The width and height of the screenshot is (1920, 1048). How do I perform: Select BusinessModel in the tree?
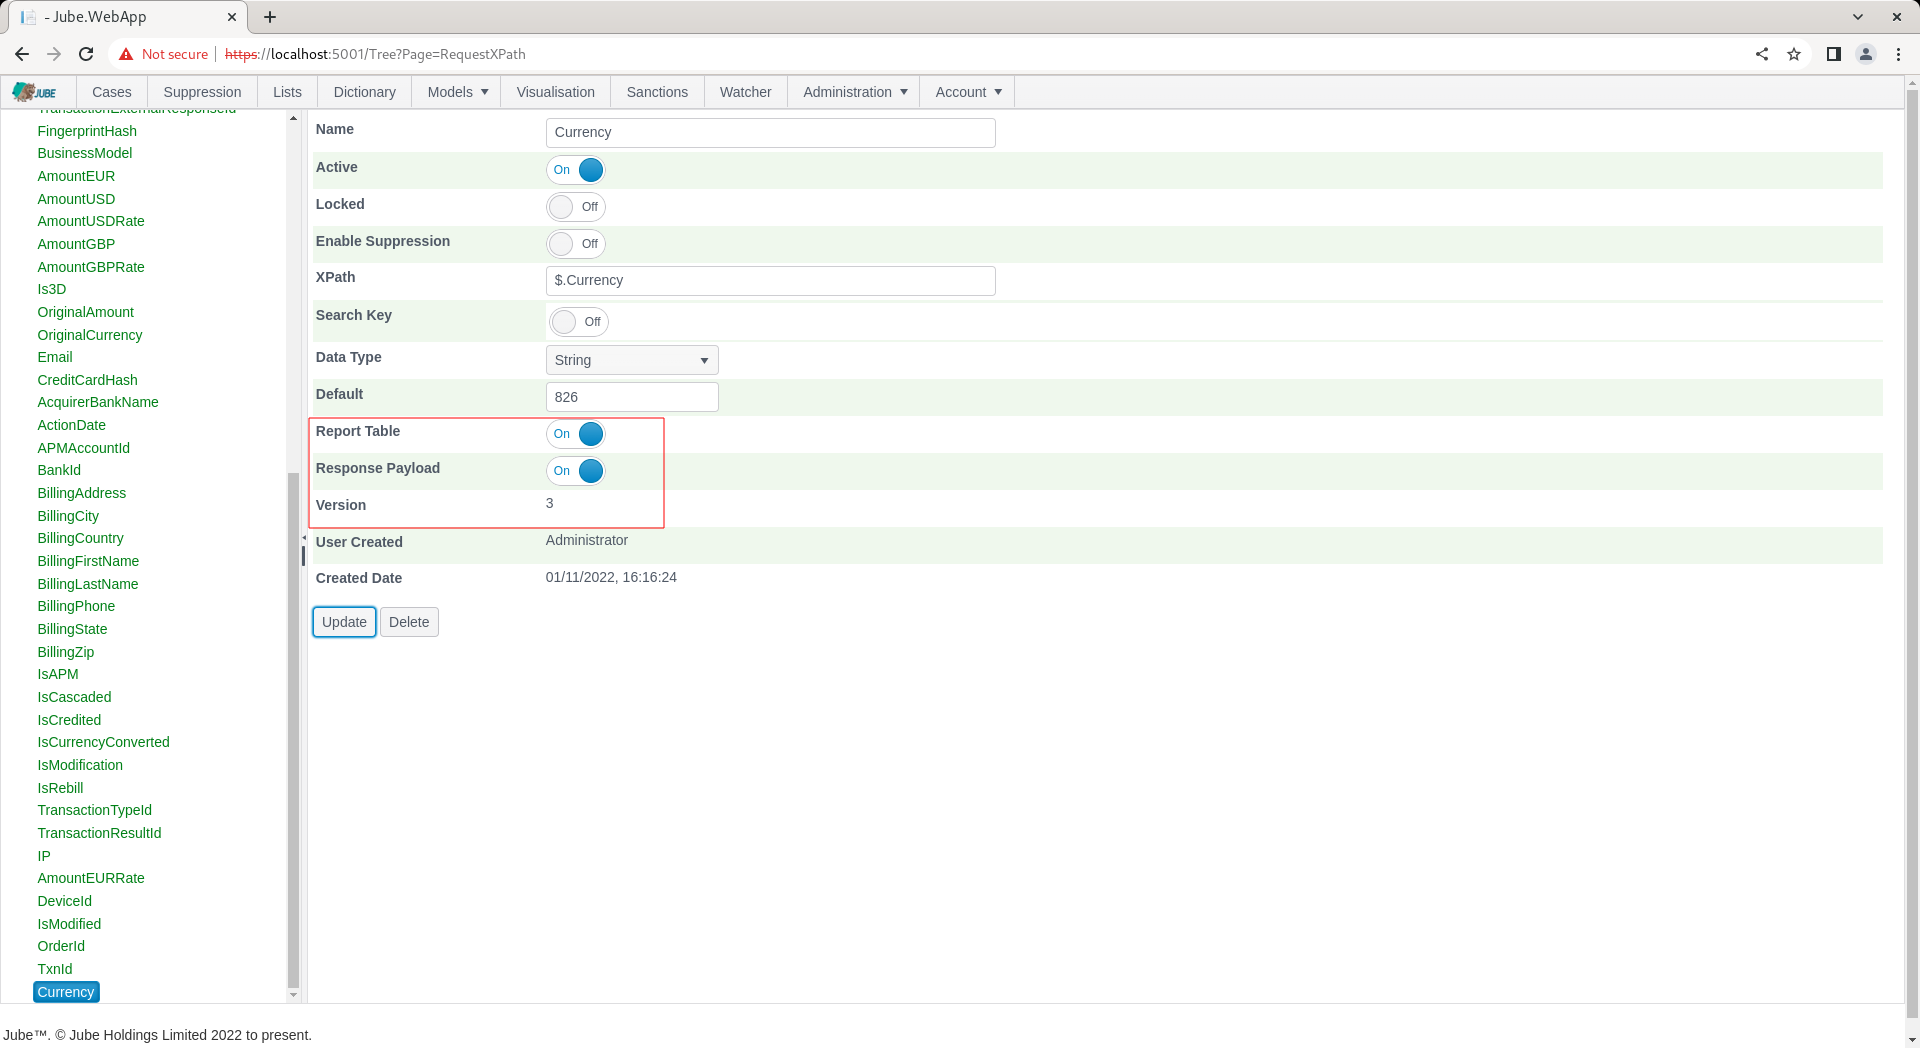(x=85, y=153)
